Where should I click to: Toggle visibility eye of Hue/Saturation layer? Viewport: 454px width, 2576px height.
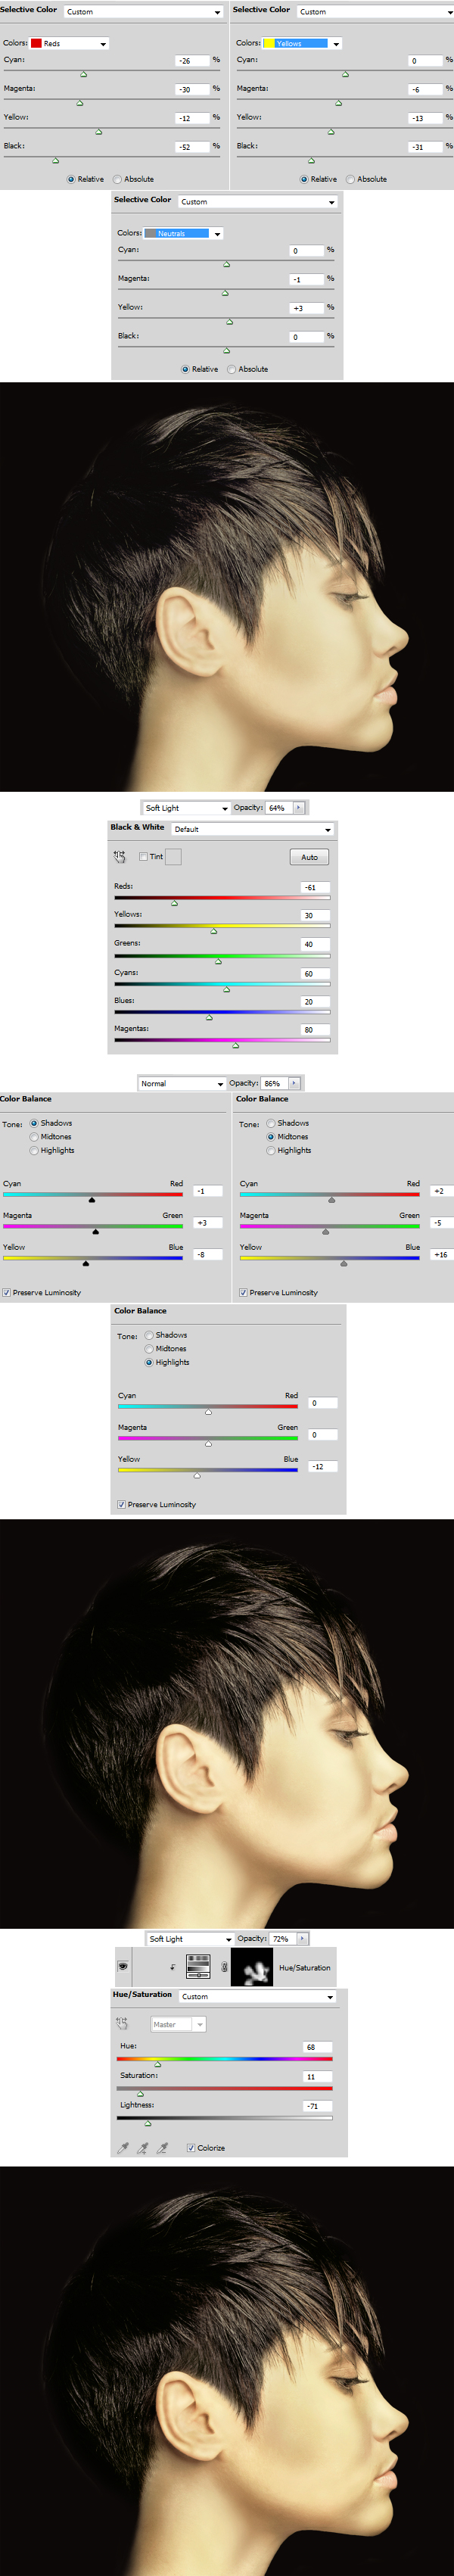123,1967
